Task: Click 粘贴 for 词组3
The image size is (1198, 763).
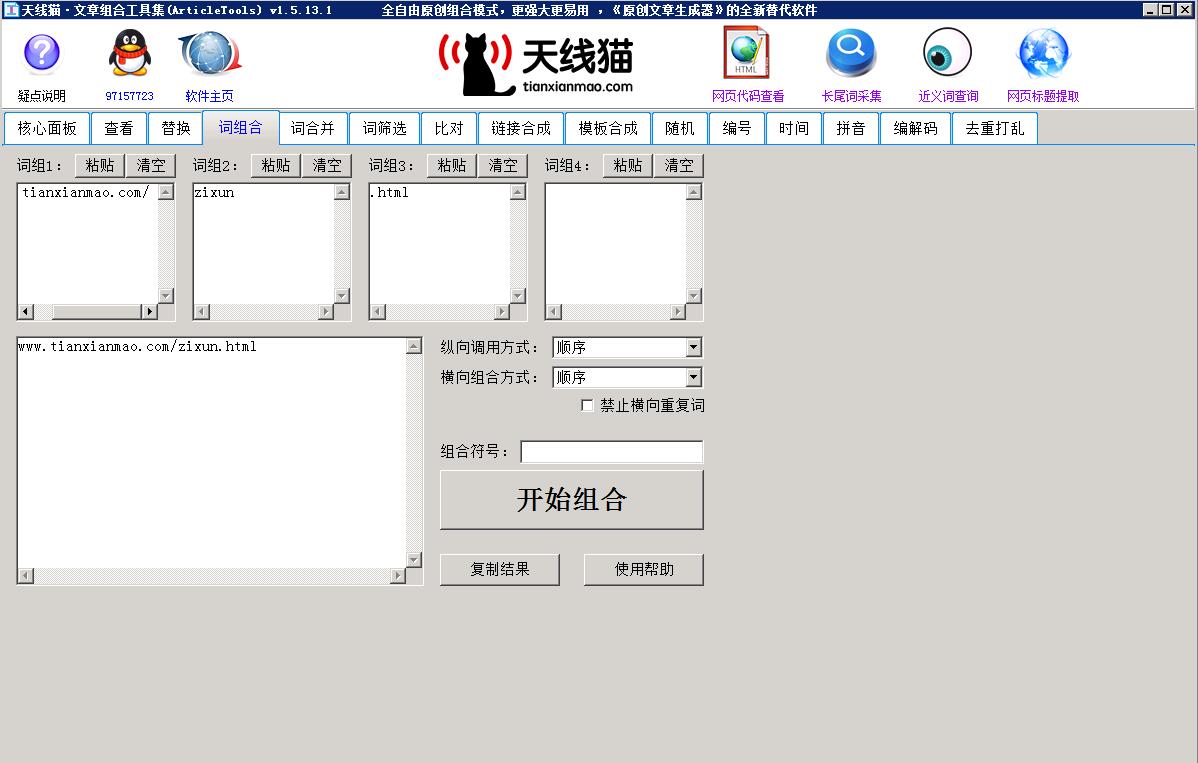Action: 452,166
